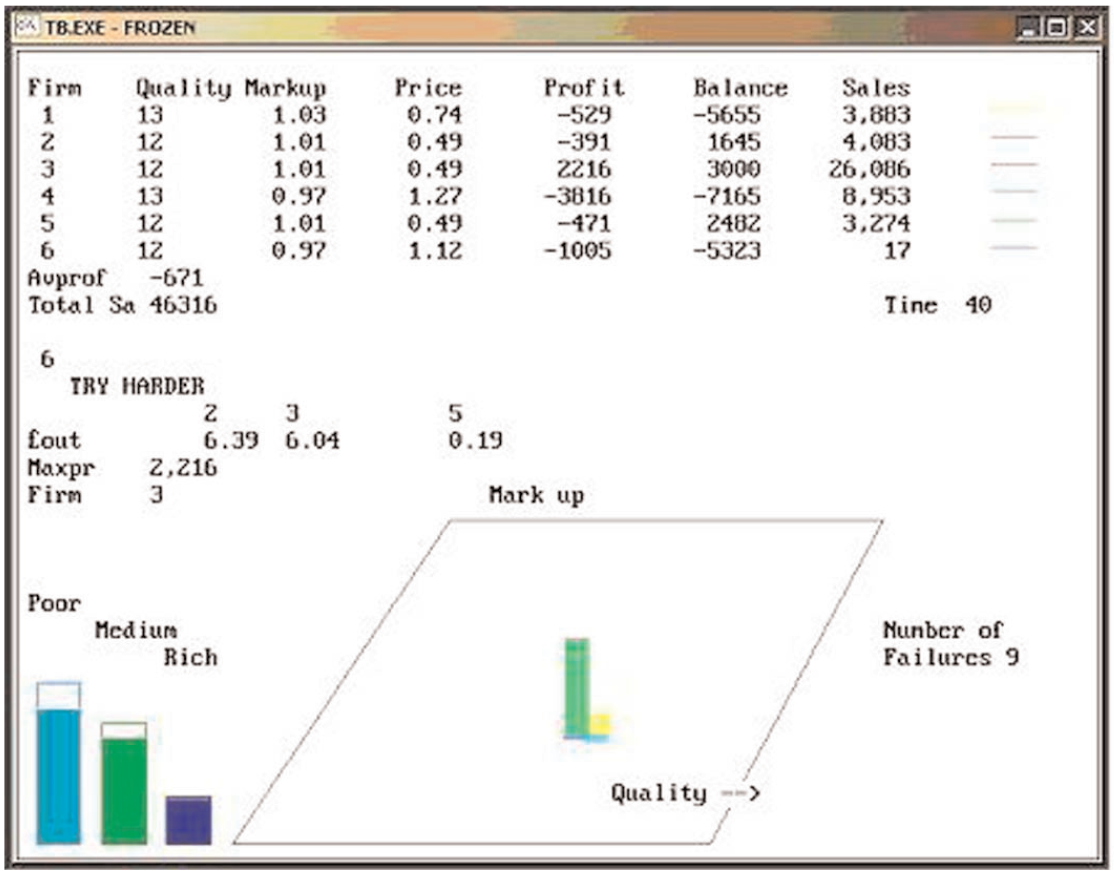The width and height of the screenshot is (1114, 871).
Task: Click the Number of Failures 9 label
Action: pos(949,644)
